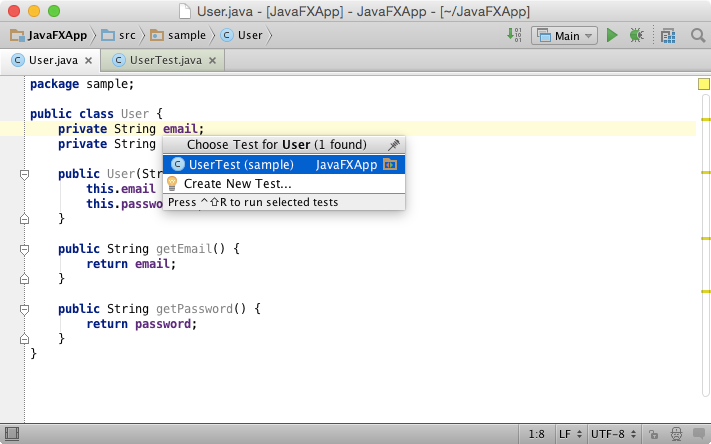The image size is (711, 444).
Task: Click the email field declaration
Action: (180, 129)
